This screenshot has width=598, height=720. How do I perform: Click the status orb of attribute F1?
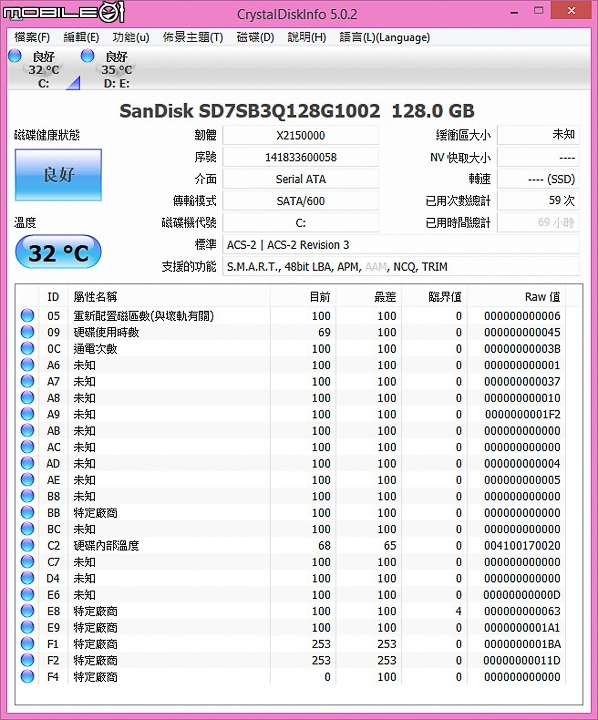pos(28,644)
